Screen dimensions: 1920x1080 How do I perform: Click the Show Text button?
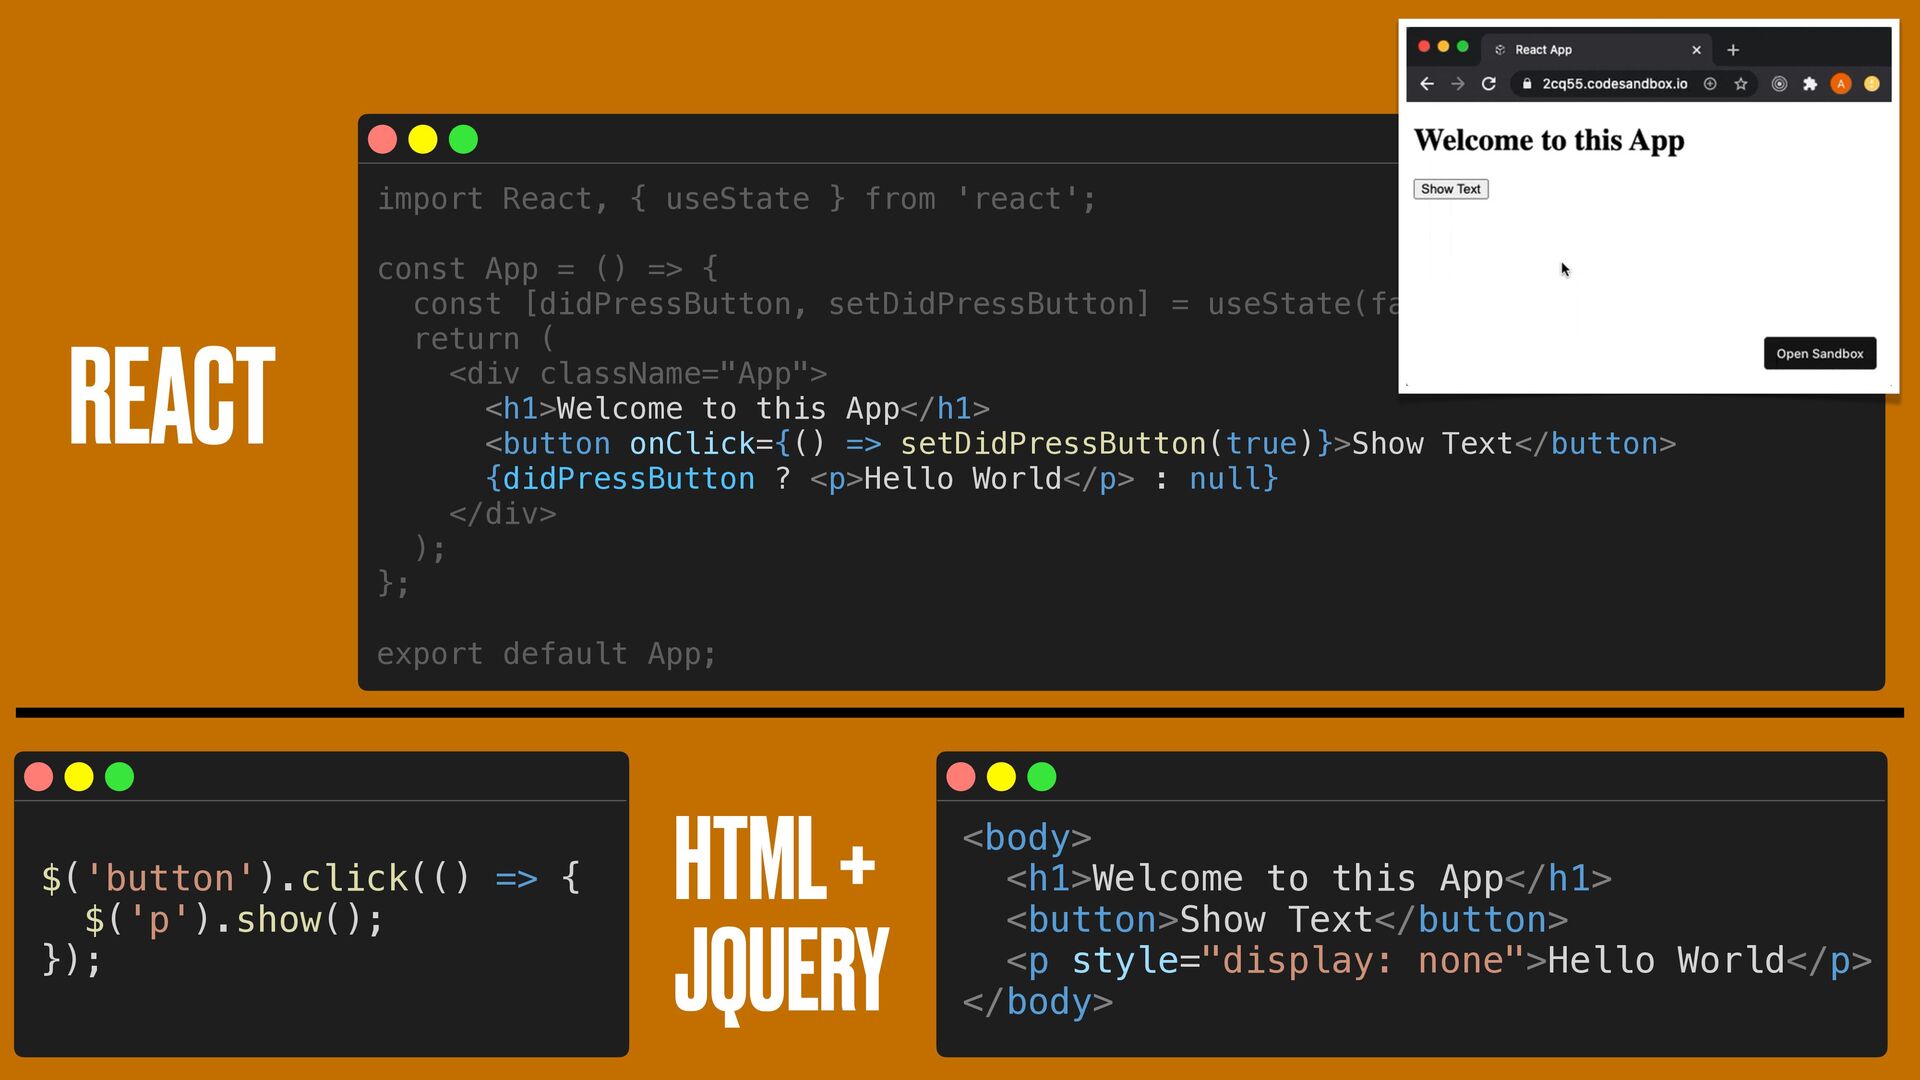coord(1450,189)
